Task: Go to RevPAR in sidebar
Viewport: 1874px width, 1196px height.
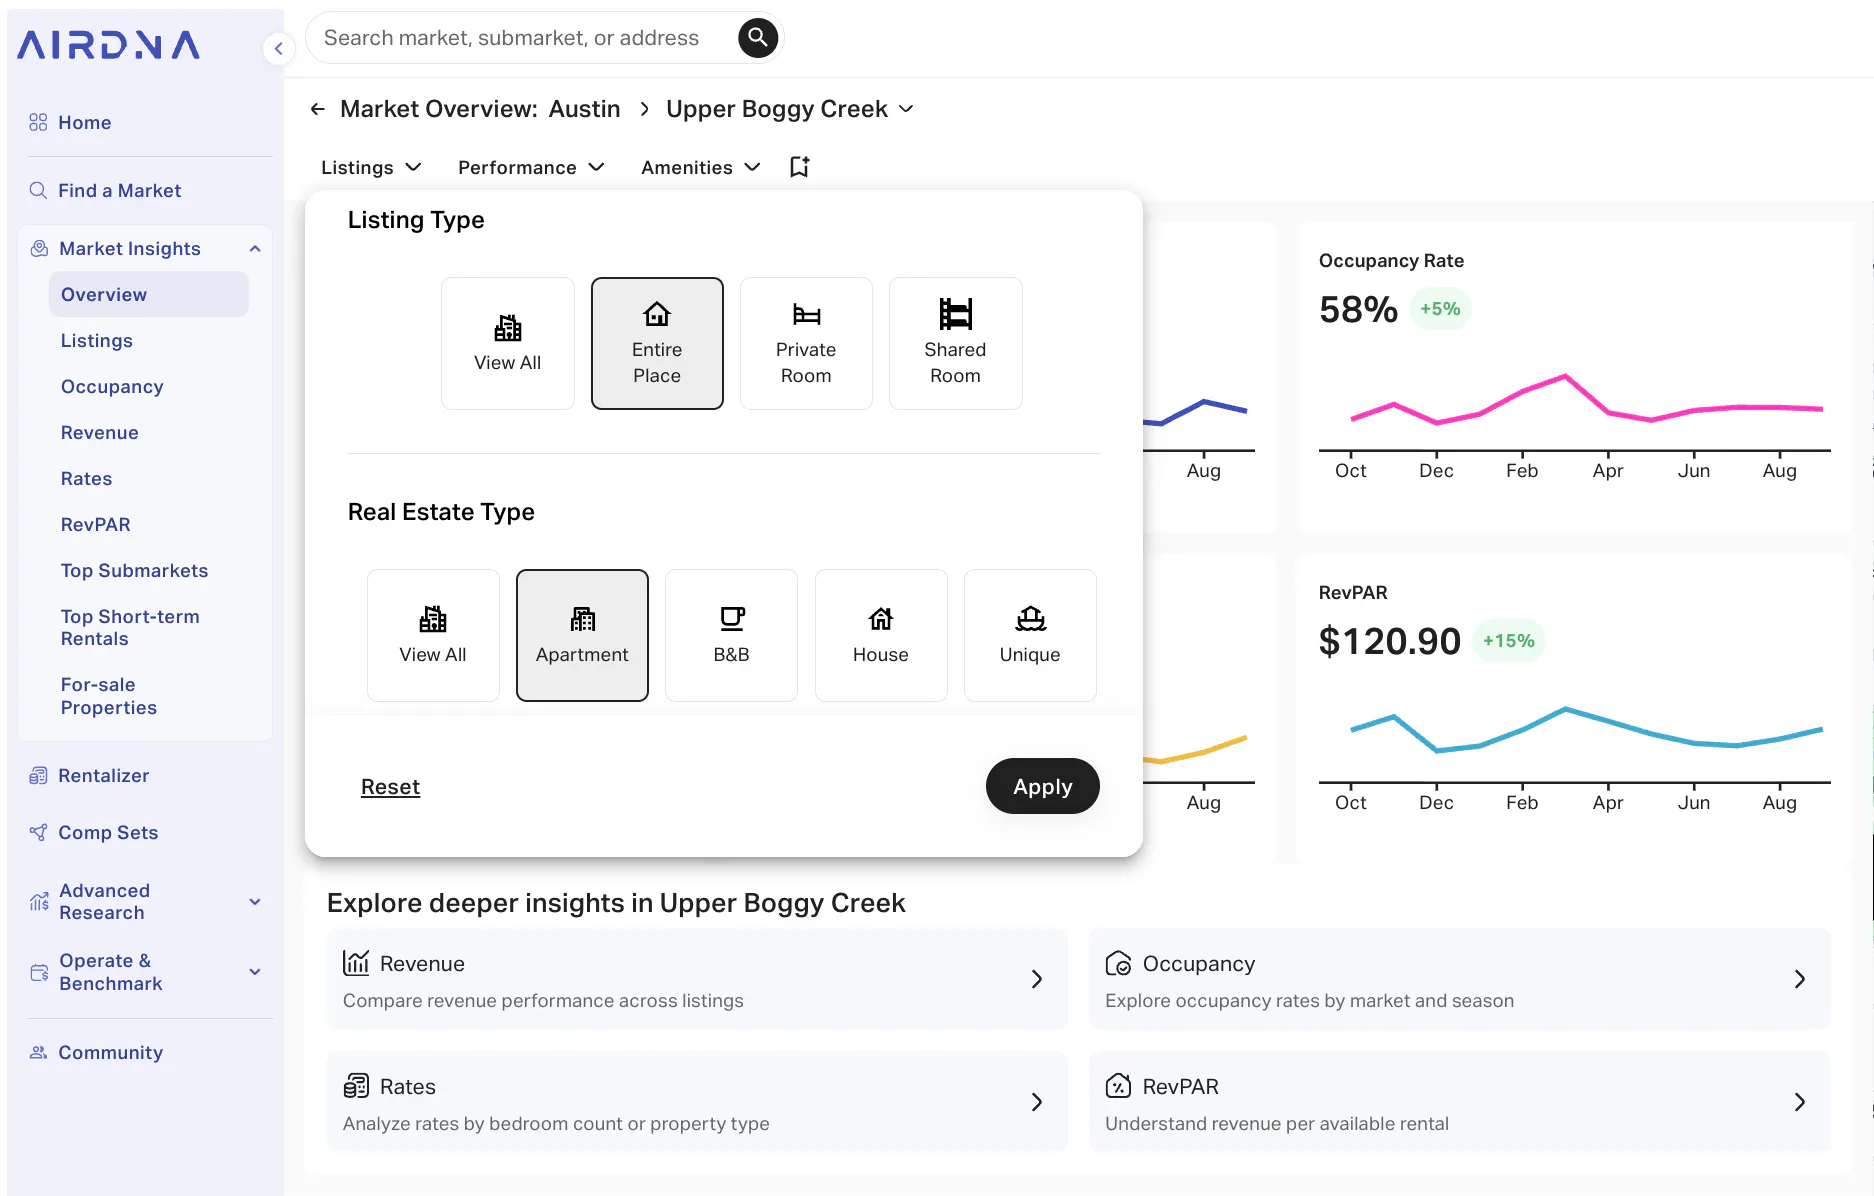Action: pyautogui.click(x=95, y=524)
